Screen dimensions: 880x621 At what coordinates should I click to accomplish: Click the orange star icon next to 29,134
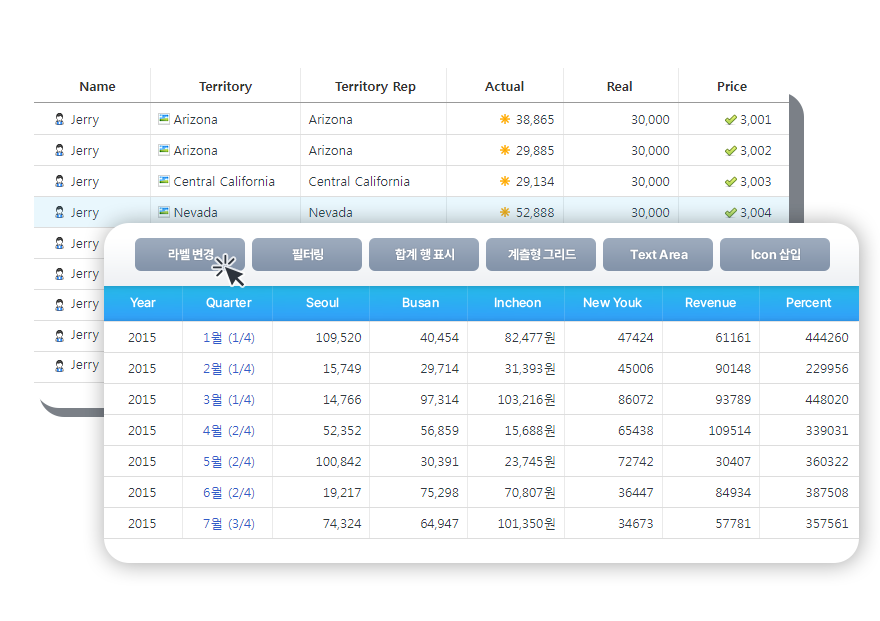505,181
